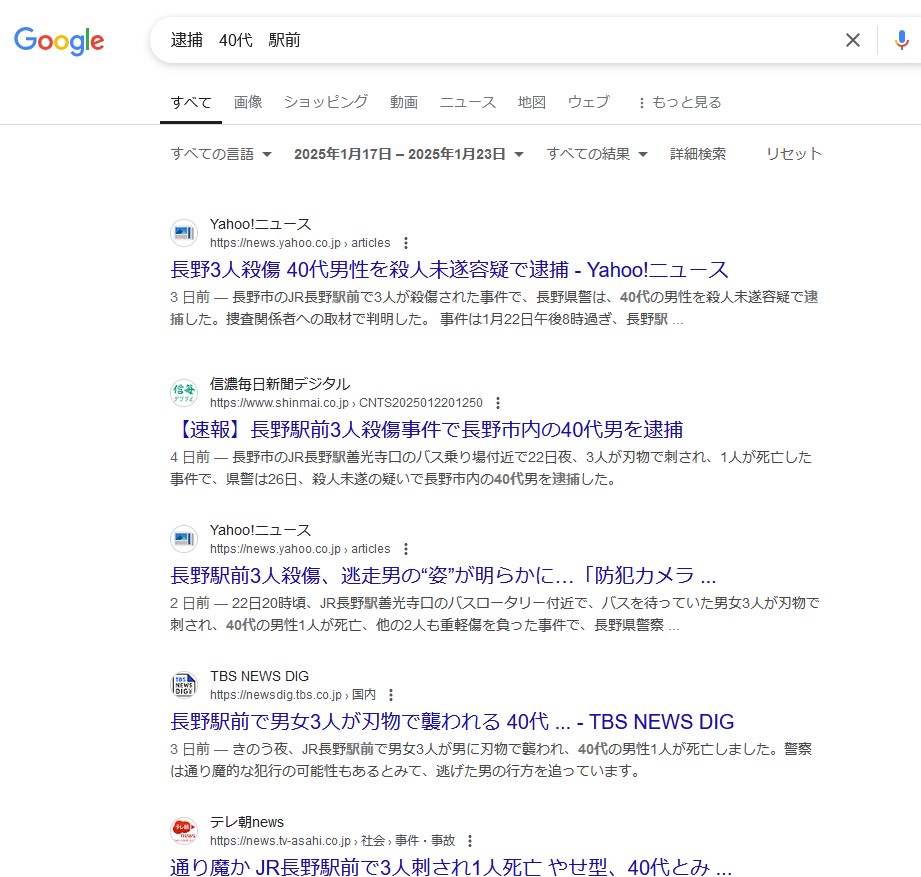Expand the すべての言語 language filter
Viewport: 921px width, 877px height.
tap(221, 154)
